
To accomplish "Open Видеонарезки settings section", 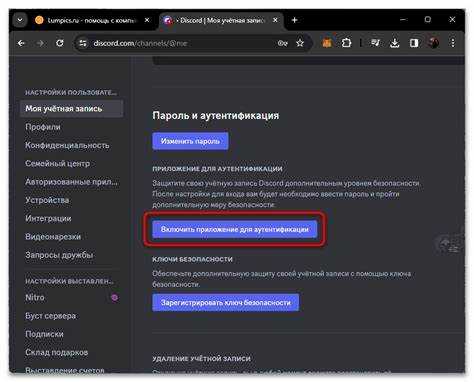I will pyautogui.click(x=53, y=237).
